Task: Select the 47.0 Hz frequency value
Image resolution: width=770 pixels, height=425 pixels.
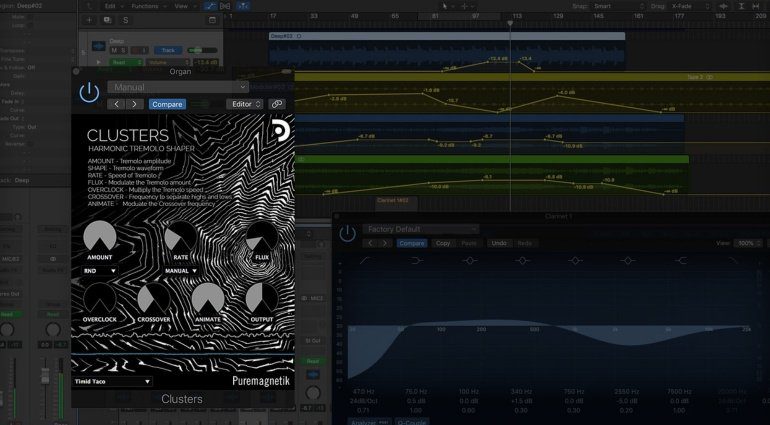Action: point(363,392)
